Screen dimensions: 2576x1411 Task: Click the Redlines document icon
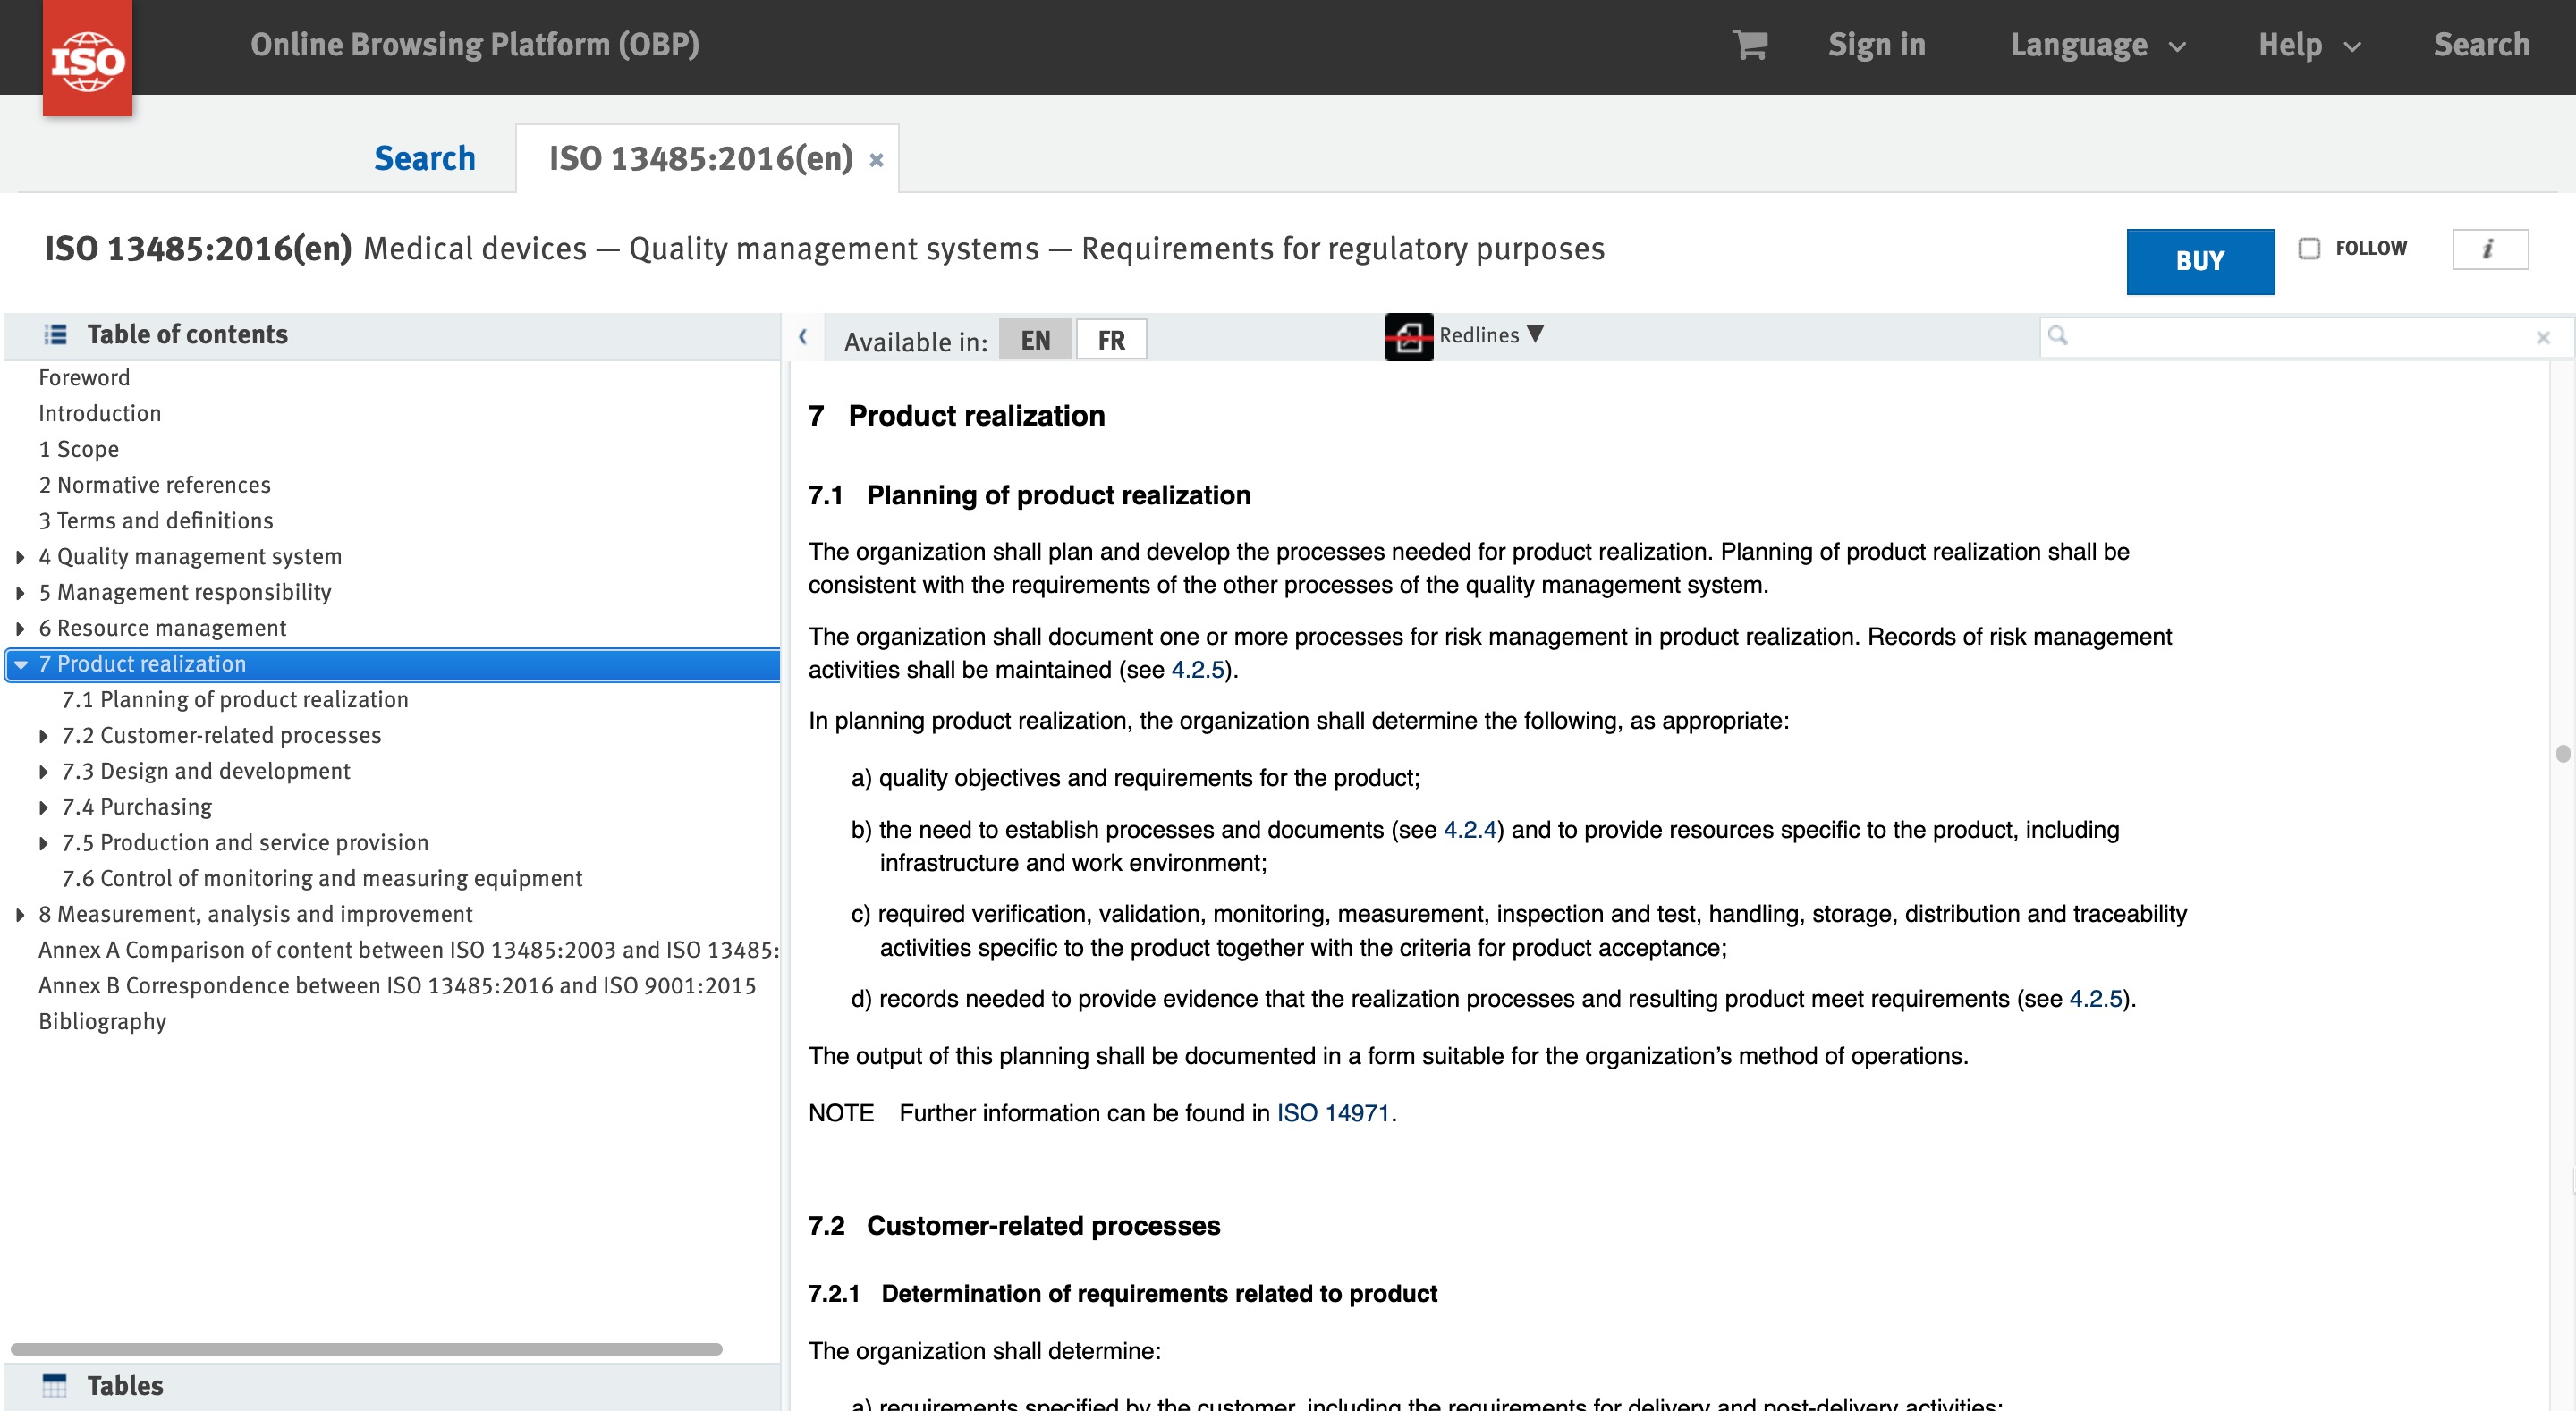[1408, 337]
